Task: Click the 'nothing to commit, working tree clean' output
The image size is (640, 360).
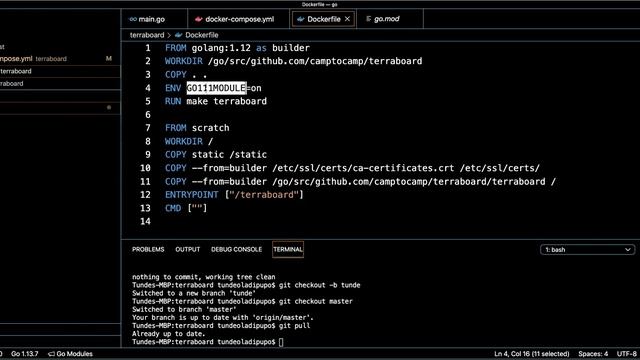Action: coord(203,277)
